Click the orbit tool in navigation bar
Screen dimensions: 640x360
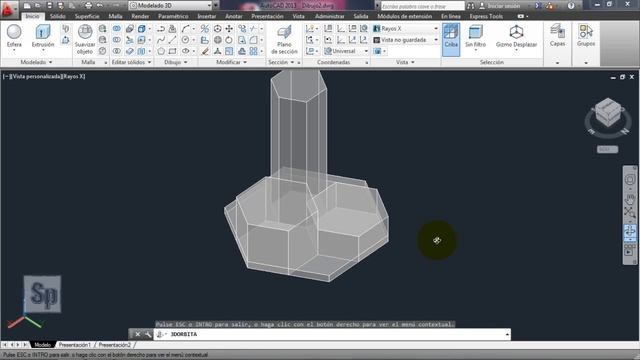tap(630, 231)
